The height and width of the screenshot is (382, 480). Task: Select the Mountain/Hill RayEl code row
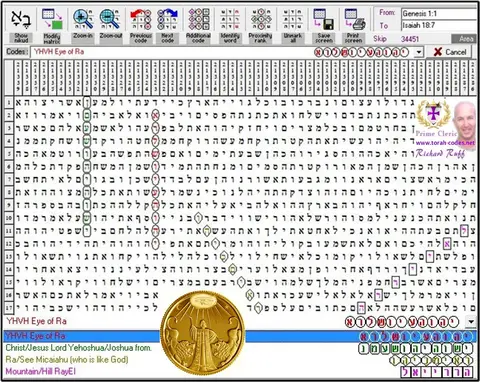coord(240,372)
